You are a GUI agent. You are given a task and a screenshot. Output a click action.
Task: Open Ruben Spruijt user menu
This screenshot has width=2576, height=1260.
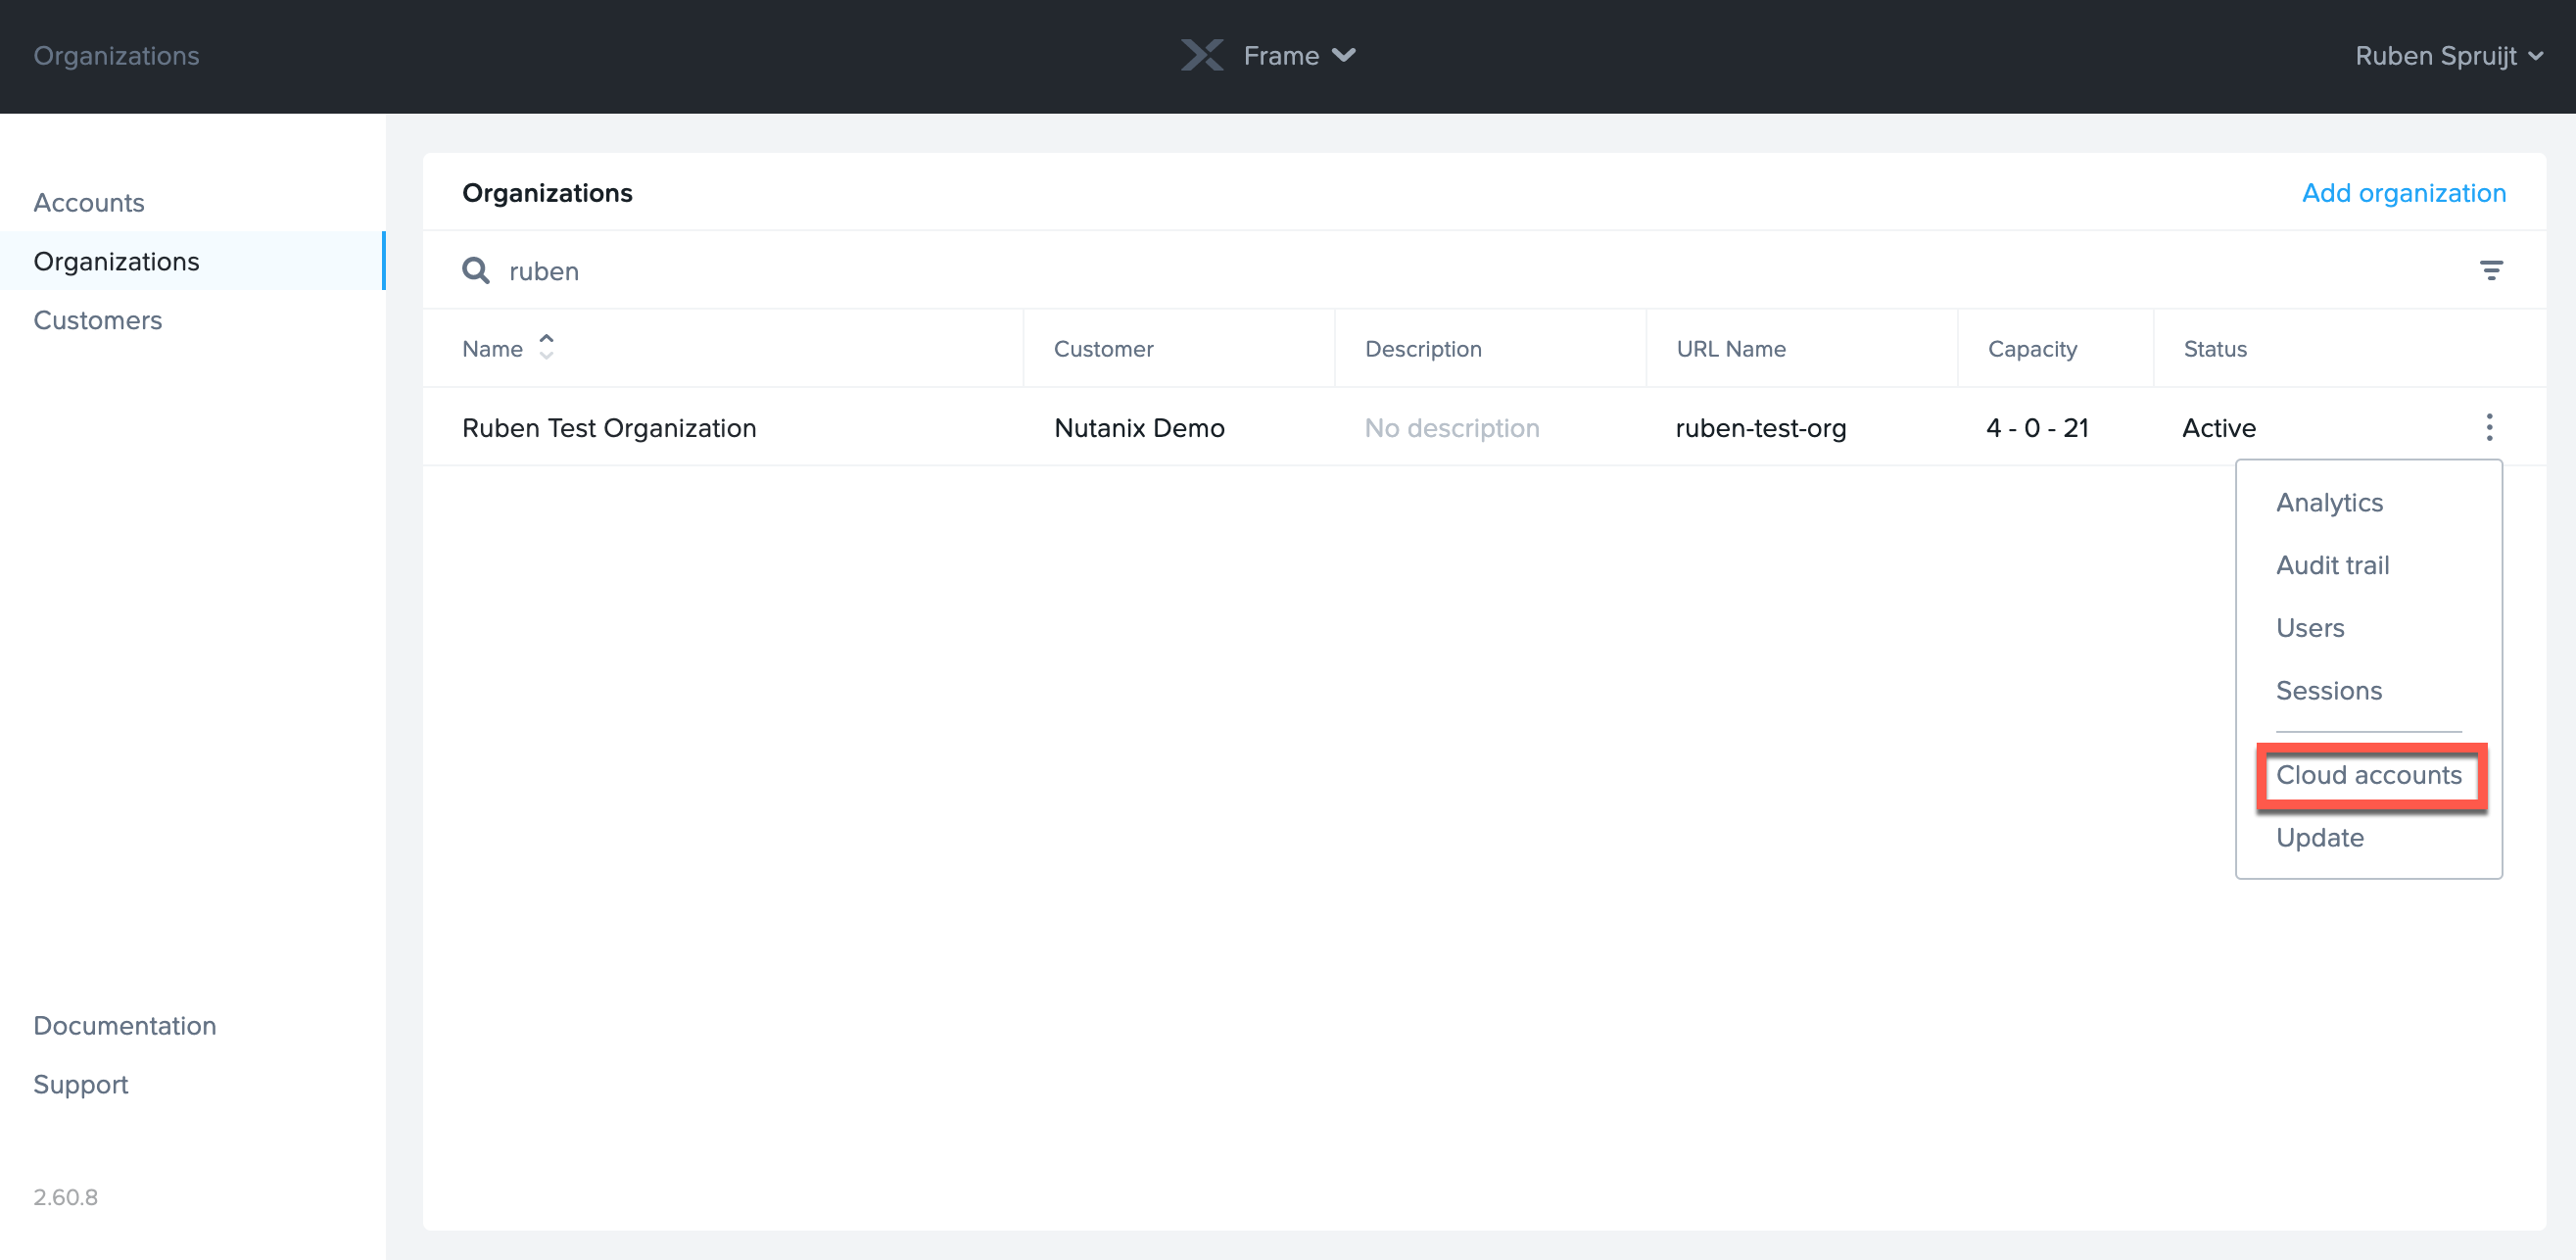coord(2446,55)
